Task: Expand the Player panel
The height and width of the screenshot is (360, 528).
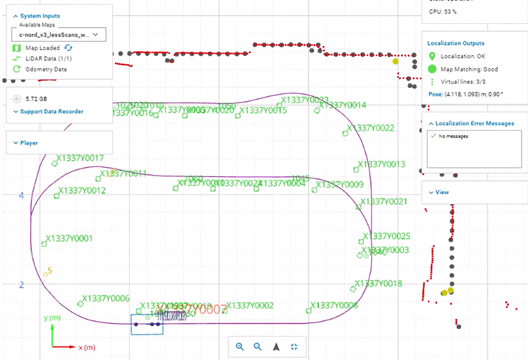Action: [26, 143]
